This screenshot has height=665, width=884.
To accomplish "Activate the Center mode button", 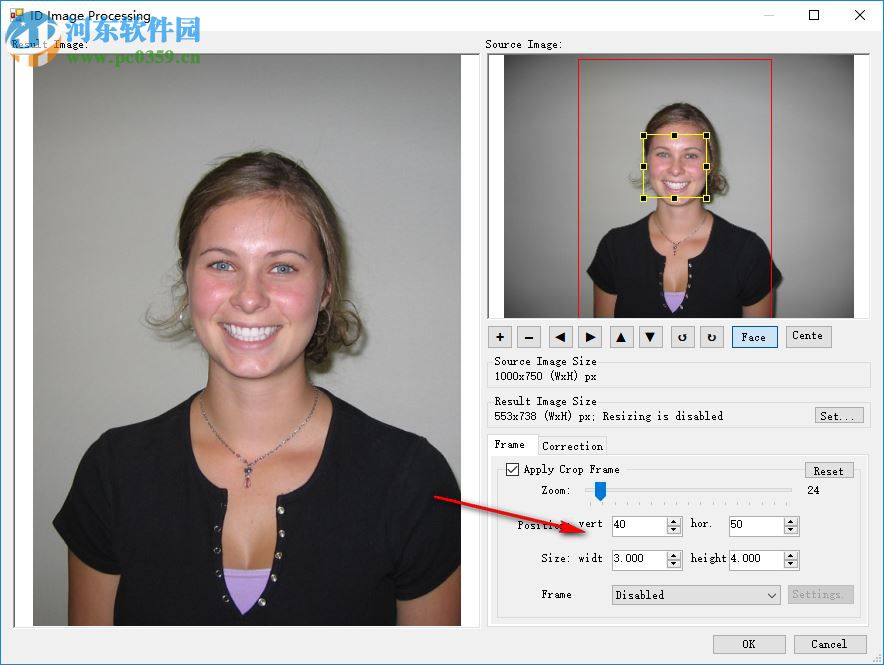I will (808, 337).
